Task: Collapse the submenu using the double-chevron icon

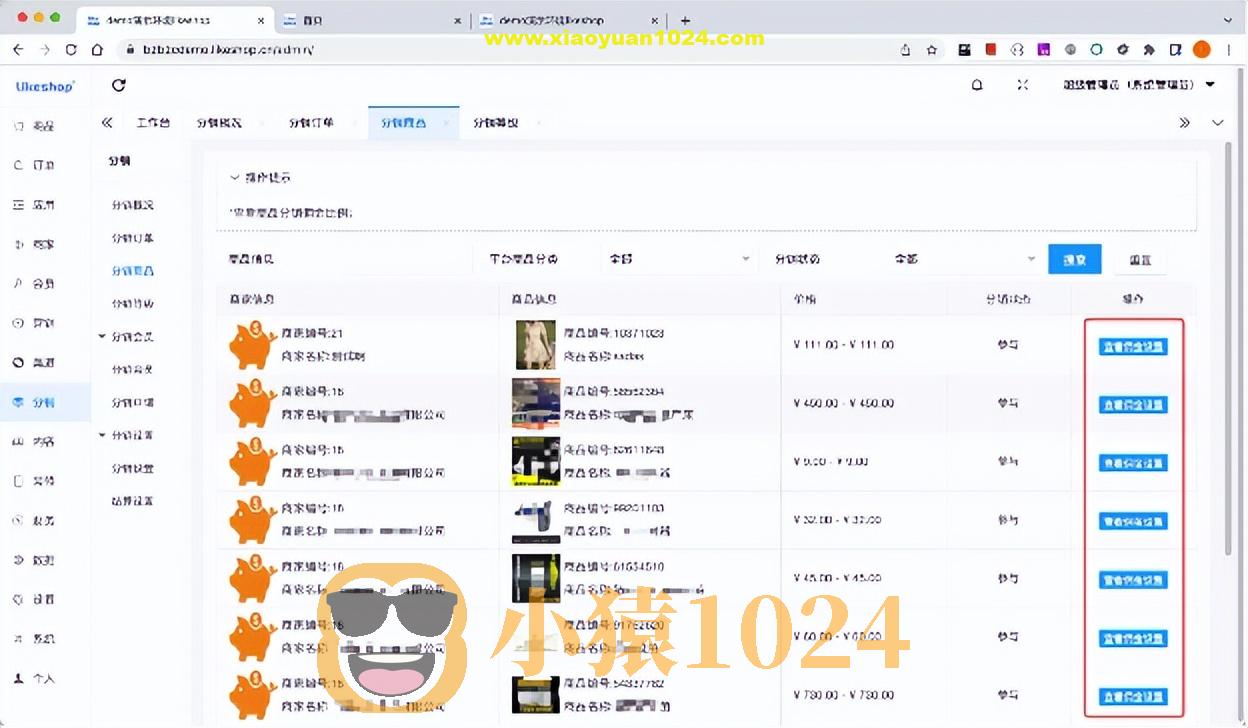Action: (x=107, y=122)
